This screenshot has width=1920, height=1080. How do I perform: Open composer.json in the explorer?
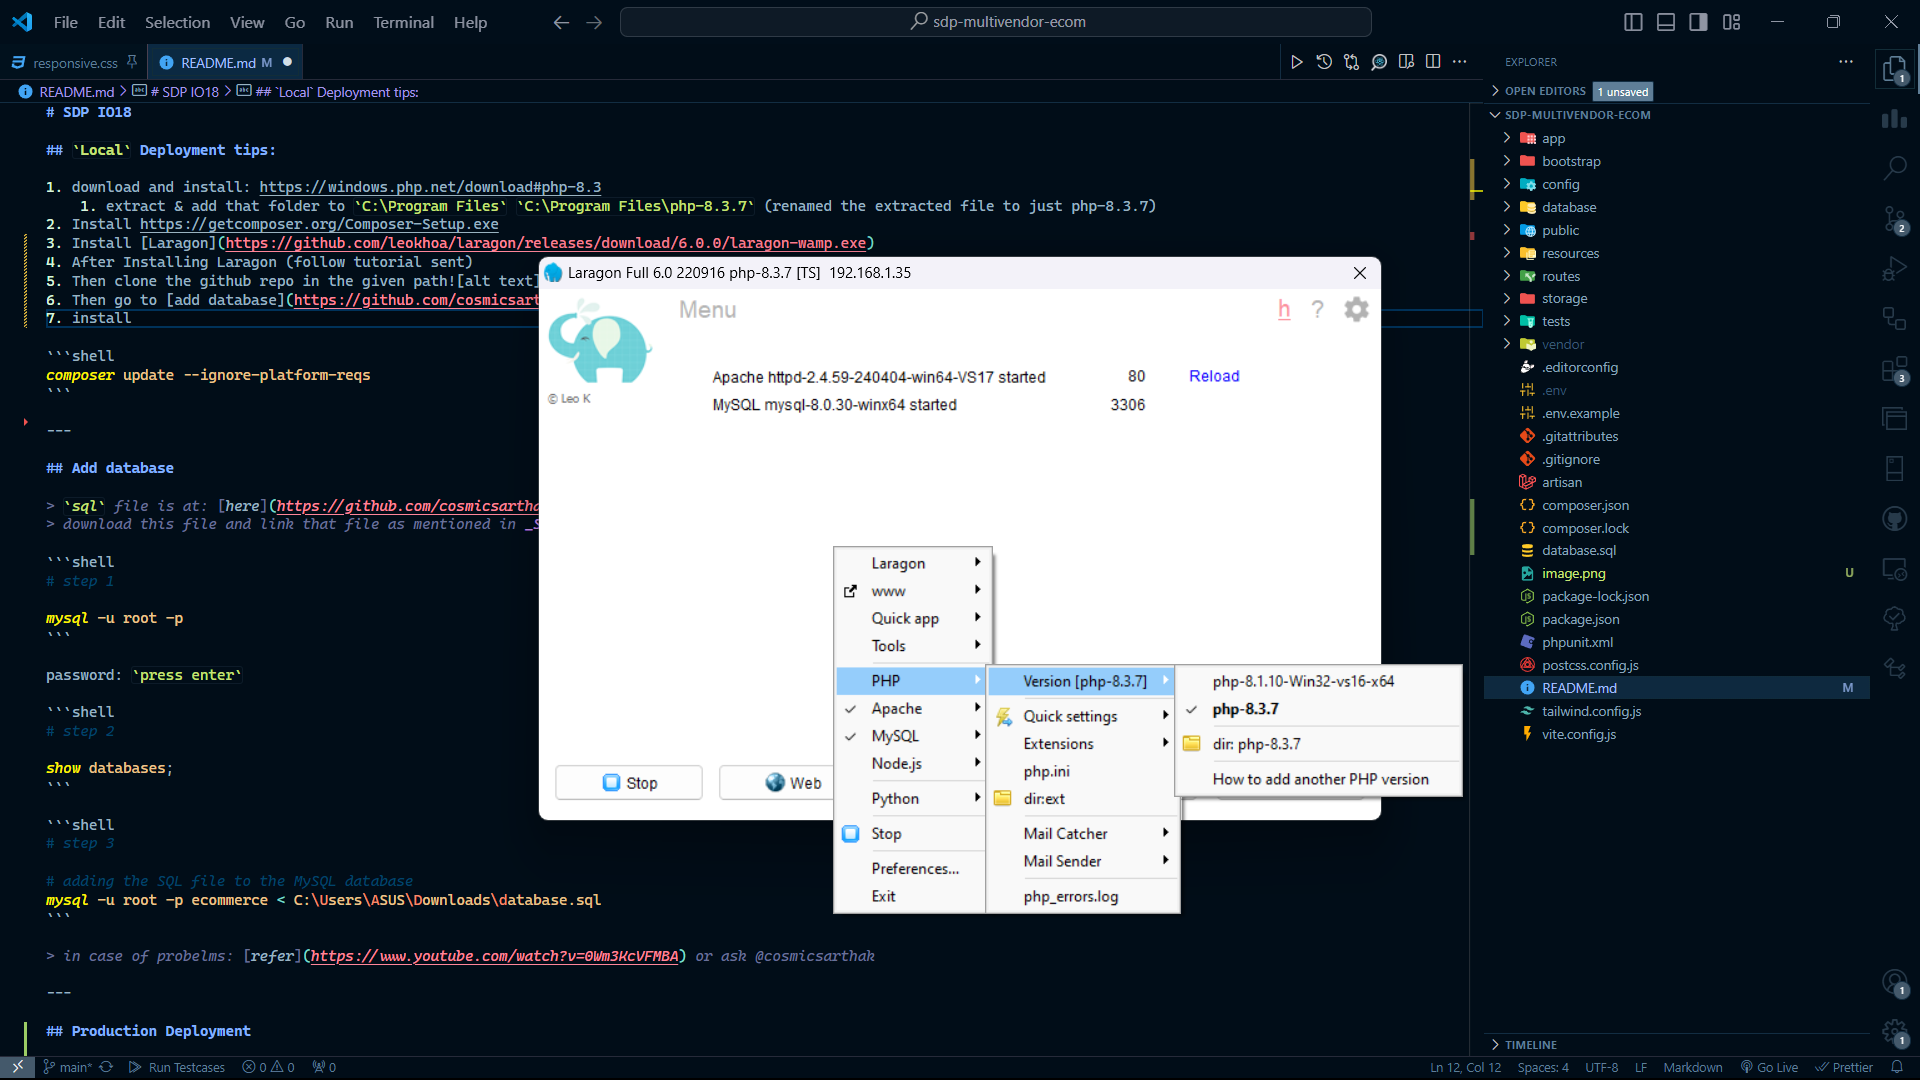[x=1584, y=505]
